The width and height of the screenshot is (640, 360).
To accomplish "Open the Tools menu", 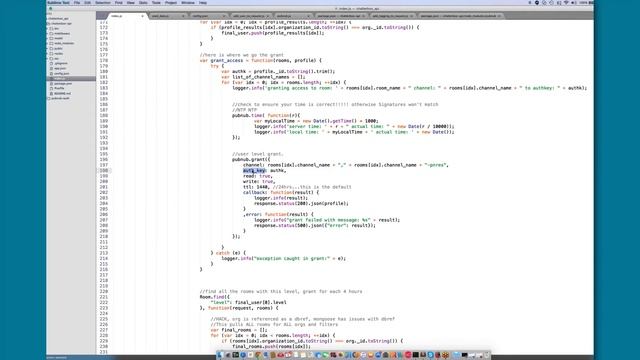I will coord(156,2).
